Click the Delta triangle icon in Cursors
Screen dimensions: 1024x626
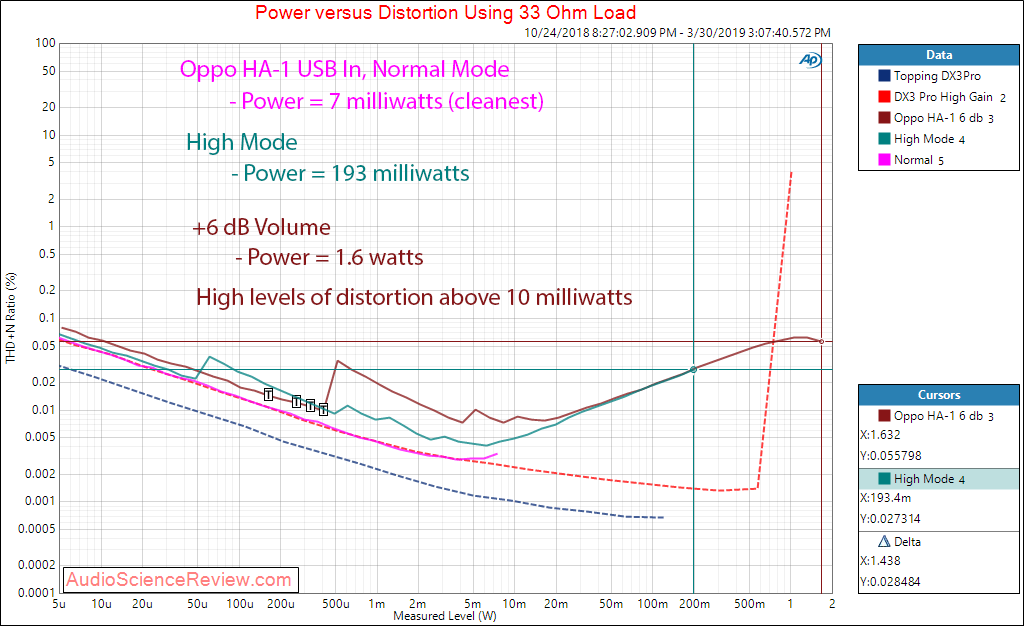[884, 541]
